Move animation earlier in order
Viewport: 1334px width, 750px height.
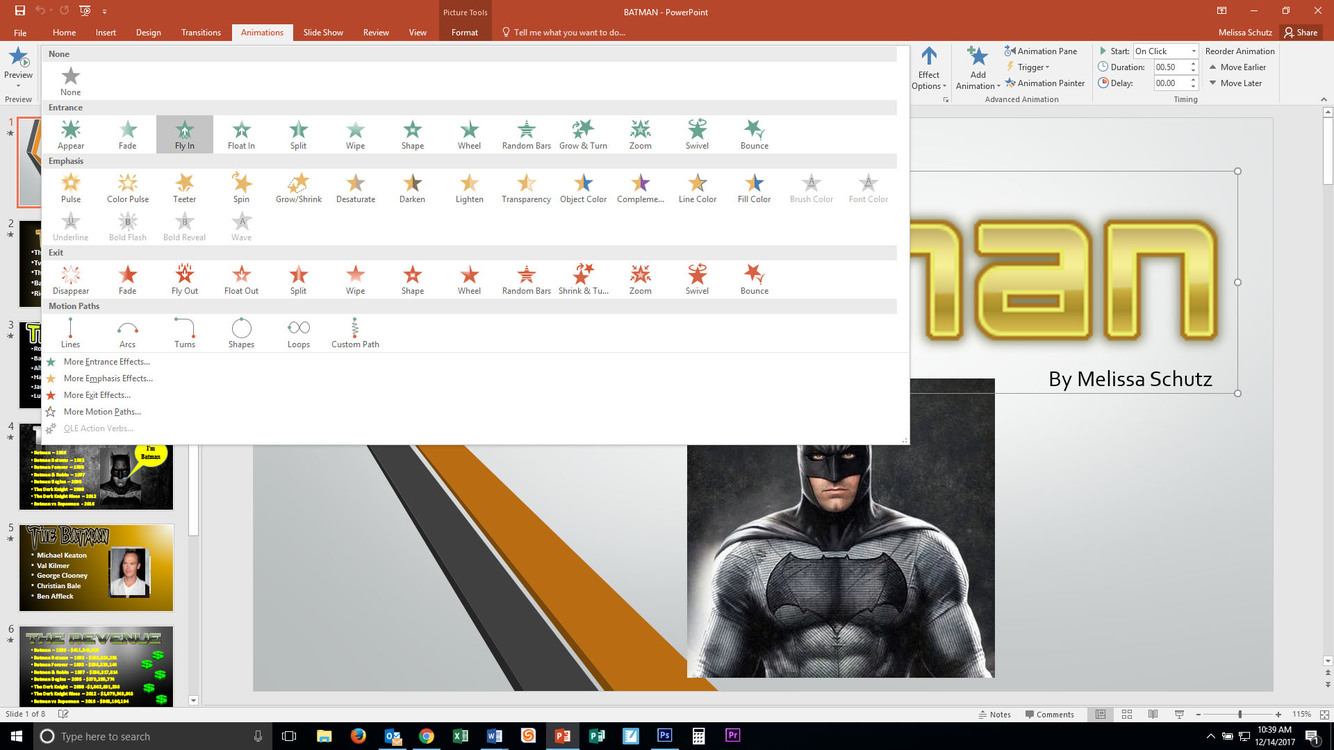pos(1236,67)
